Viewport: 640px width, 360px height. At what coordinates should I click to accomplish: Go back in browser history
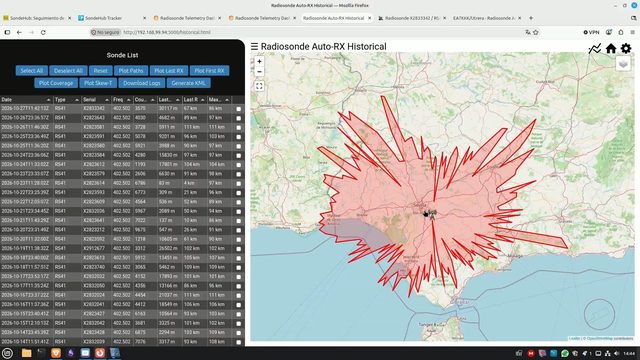tap(19, 32)
